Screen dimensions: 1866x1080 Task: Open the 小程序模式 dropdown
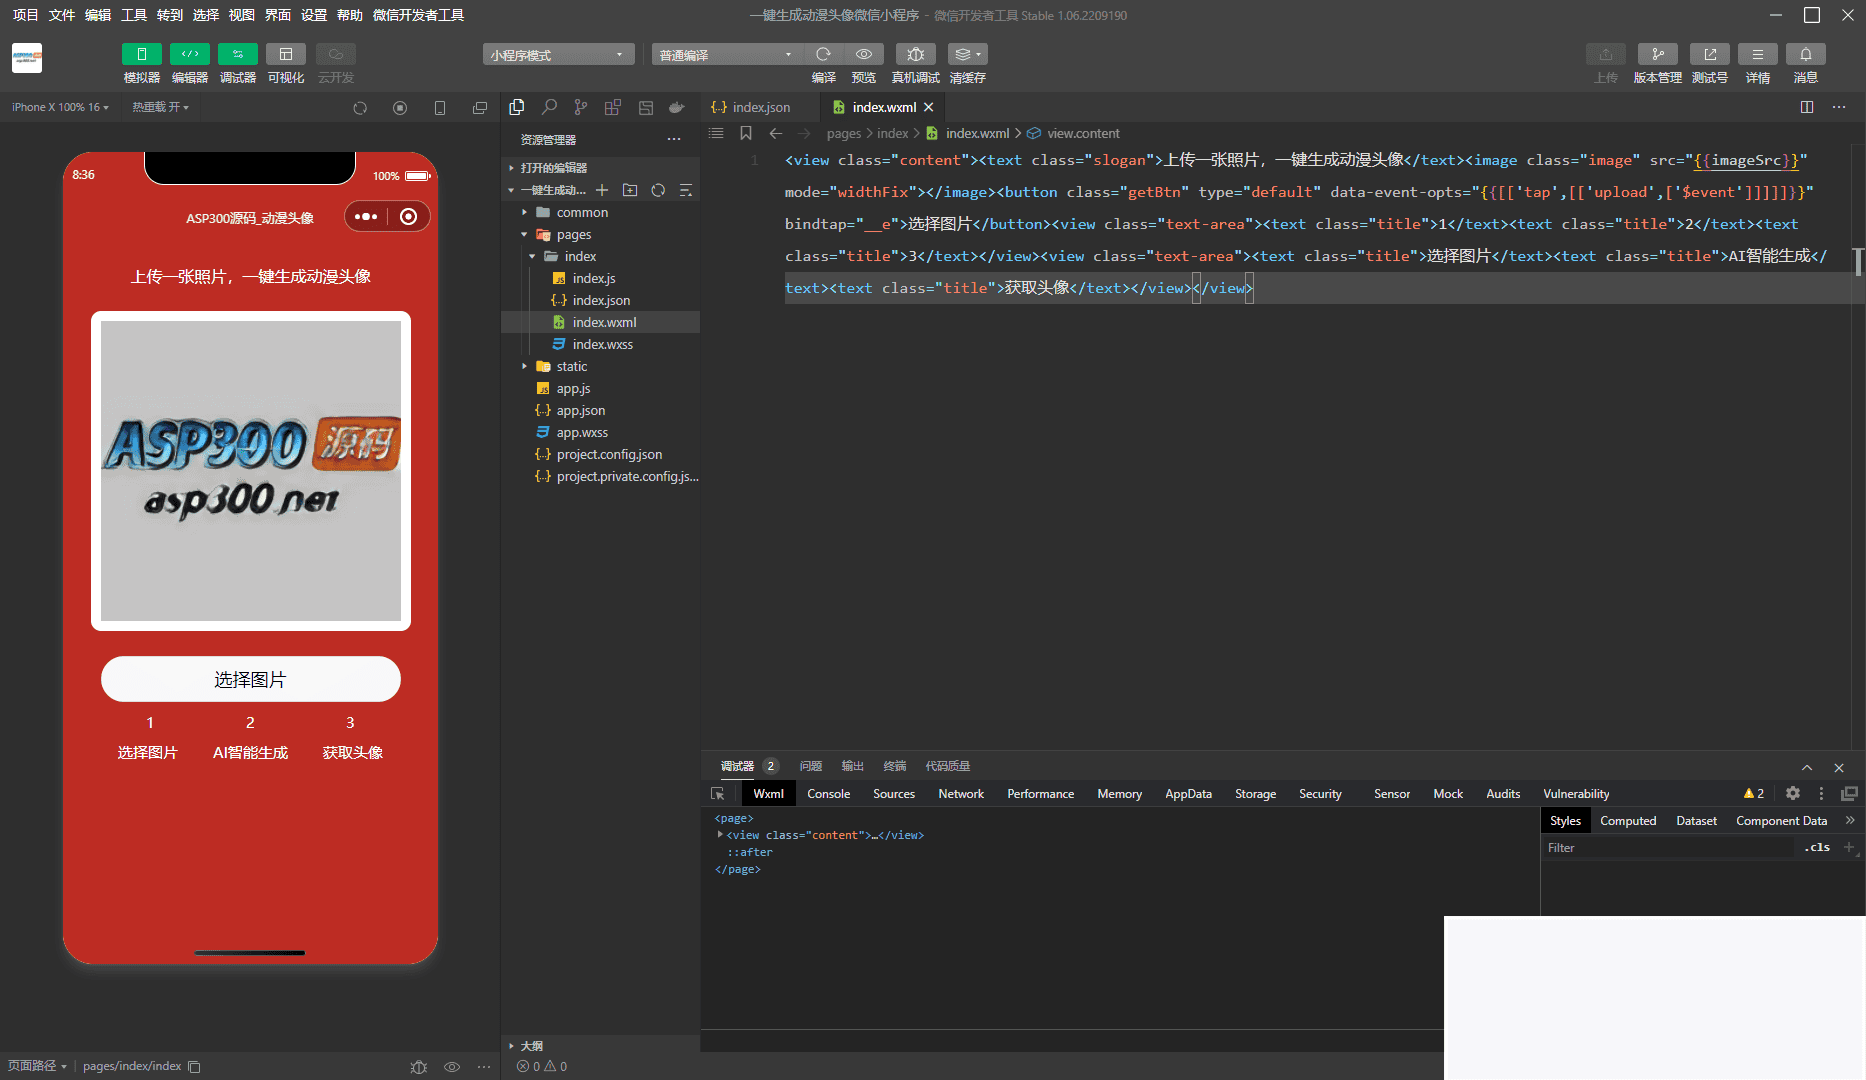tap(558, 55)
